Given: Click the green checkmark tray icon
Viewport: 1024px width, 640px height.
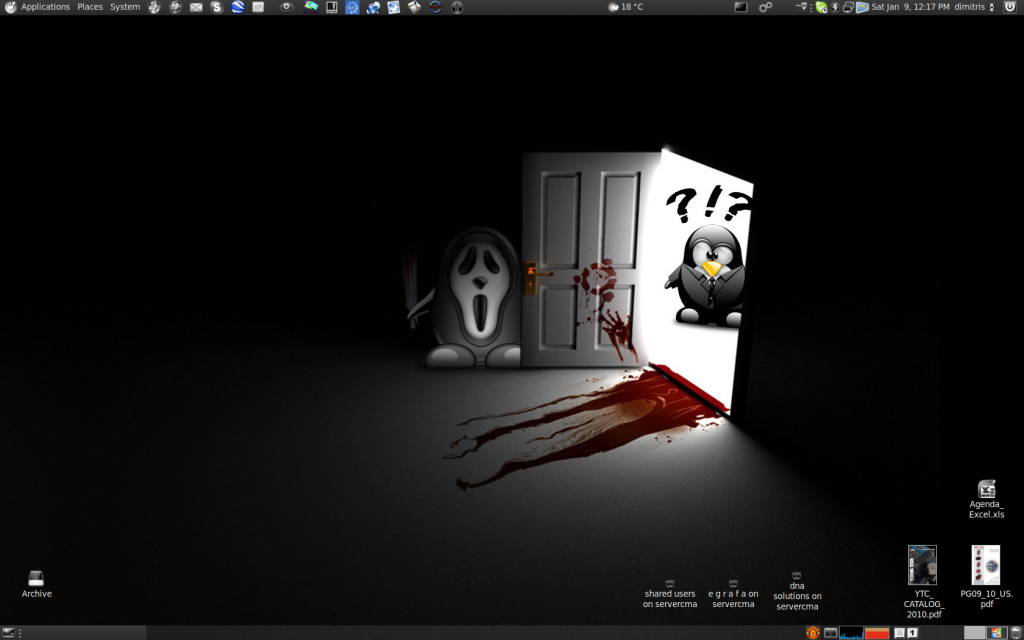Looking at the screenshot, I should click(822, 7).
